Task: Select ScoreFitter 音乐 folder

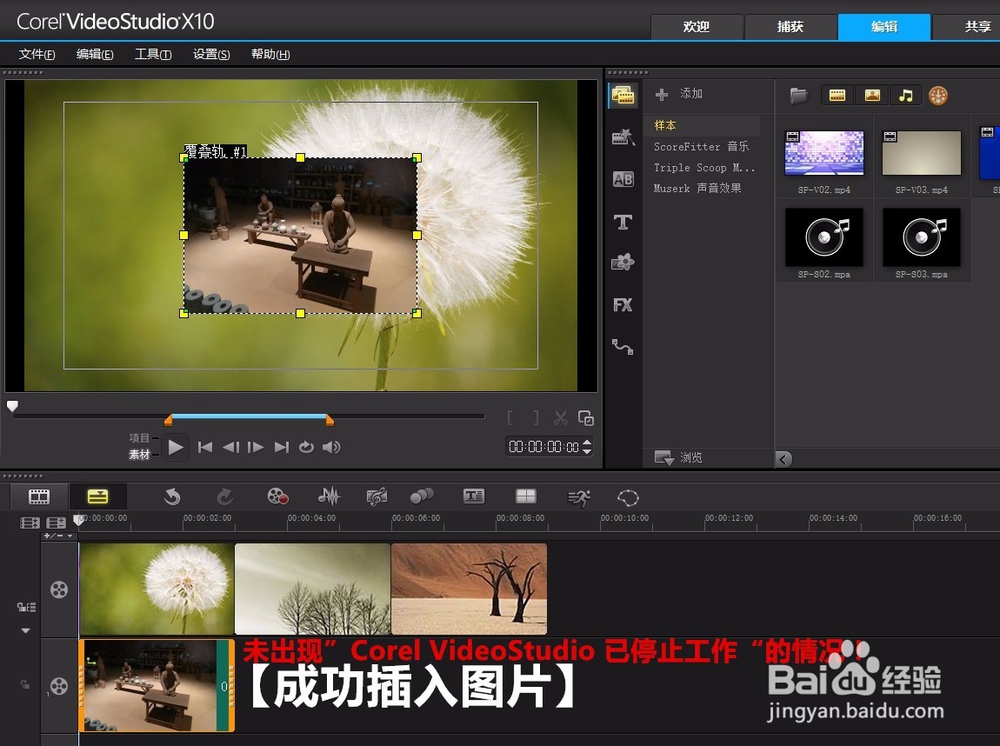Action: [702, 147]
